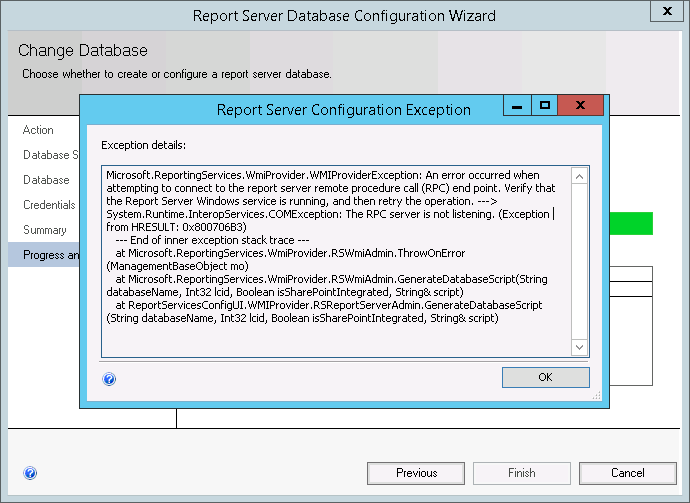Image resolution: width=690 pixels, height=503 pixels.
Task: Click the Previous button in wizard
Action: point(416,473)
